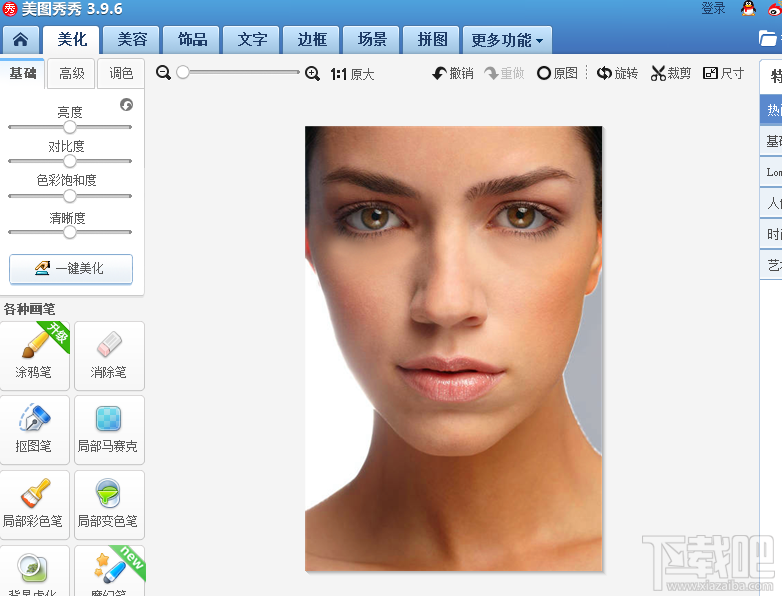Click the 旋转 rotate button
The width and height of the screenshot is (782, 596).
pos(617,73)
